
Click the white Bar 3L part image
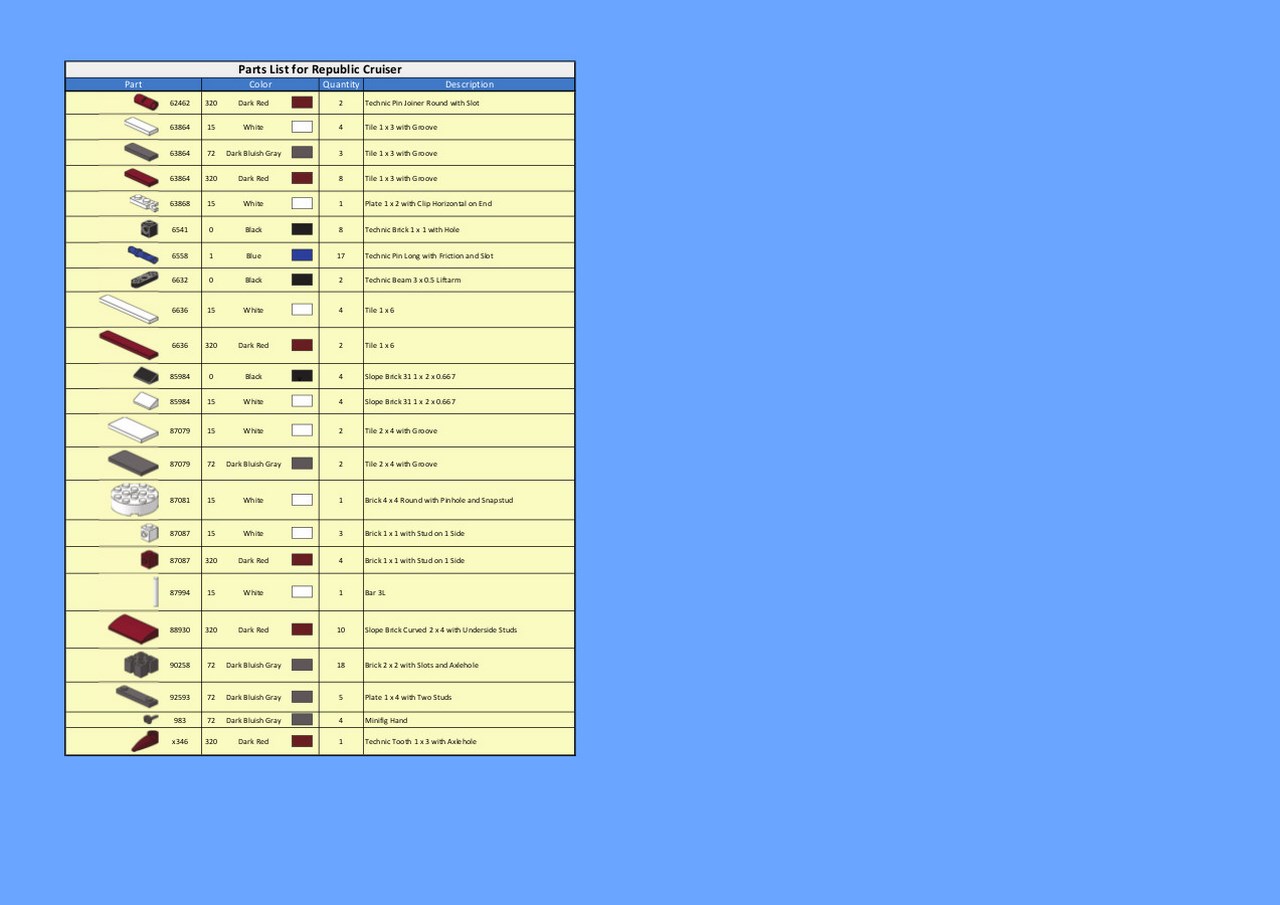point(157,592)
